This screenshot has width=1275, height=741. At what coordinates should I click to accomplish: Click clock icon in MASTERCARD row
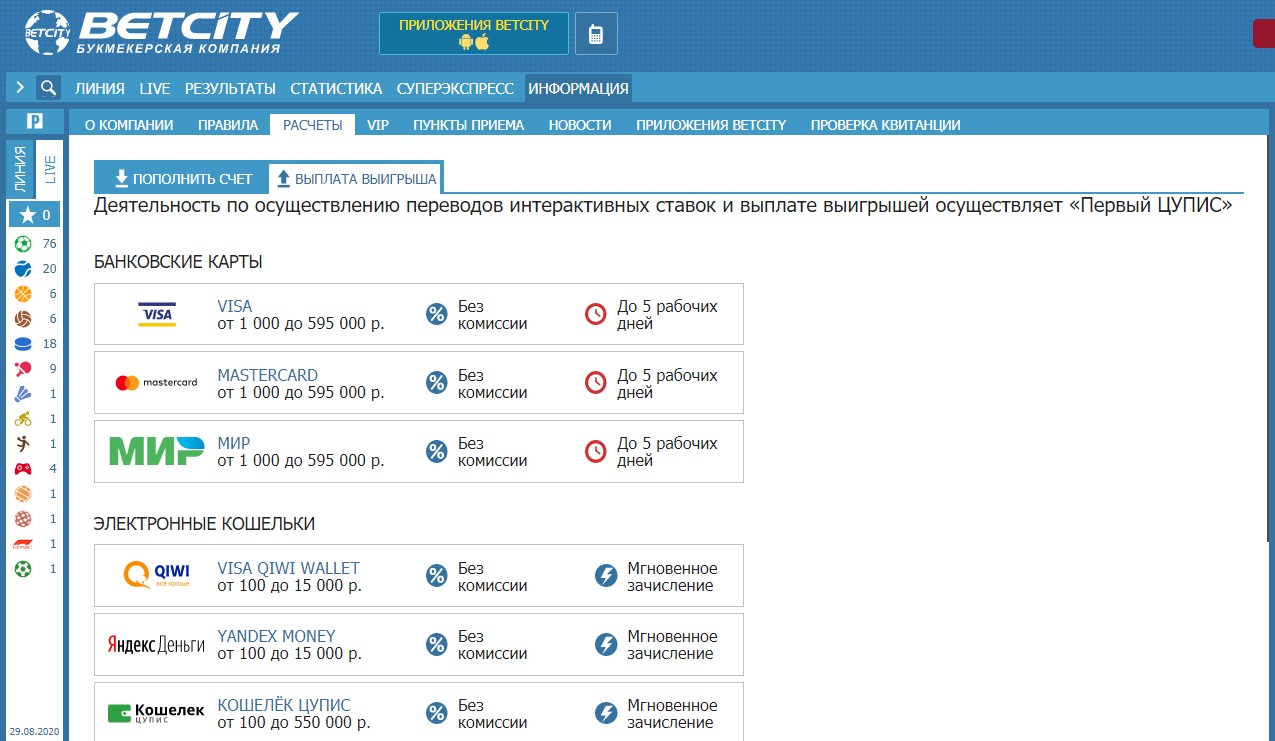pos(596,382)
